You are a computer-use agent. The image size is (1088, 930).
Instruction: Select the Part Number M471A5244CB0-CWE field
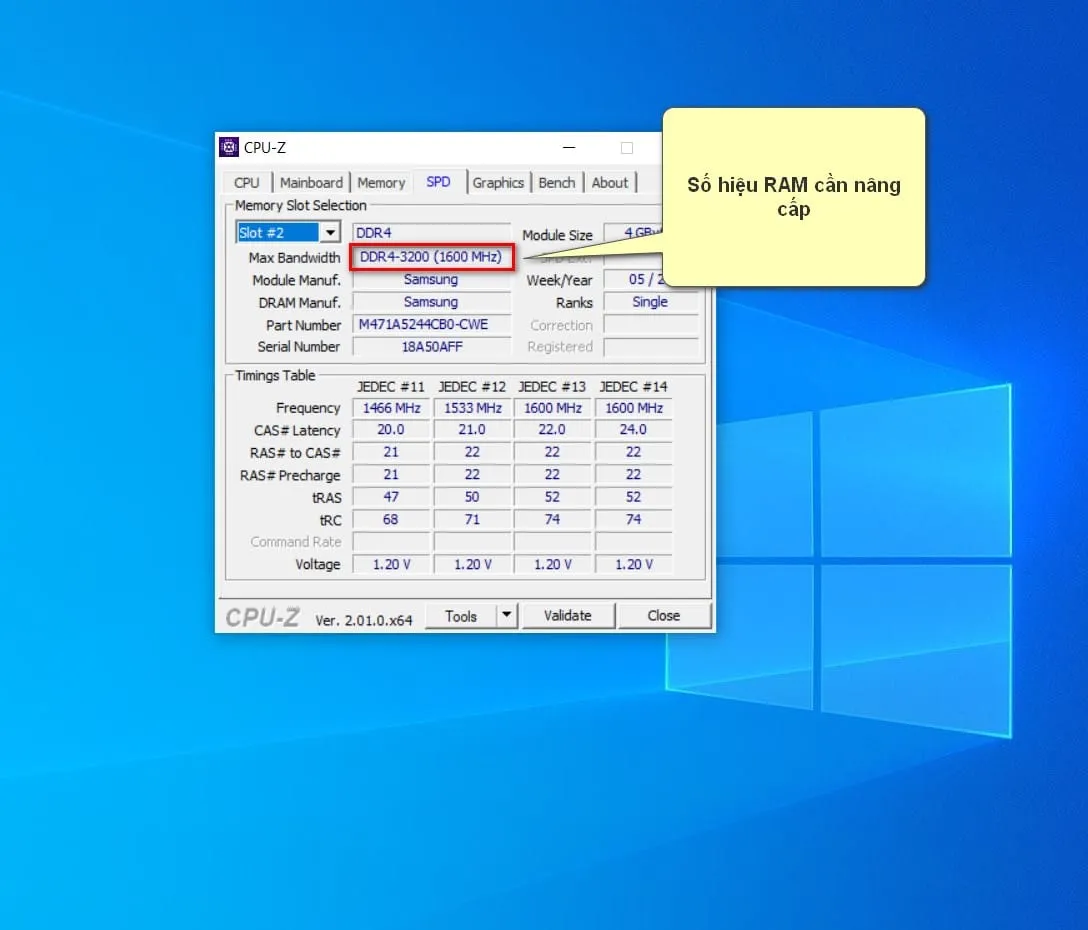[x=431, y=325]
